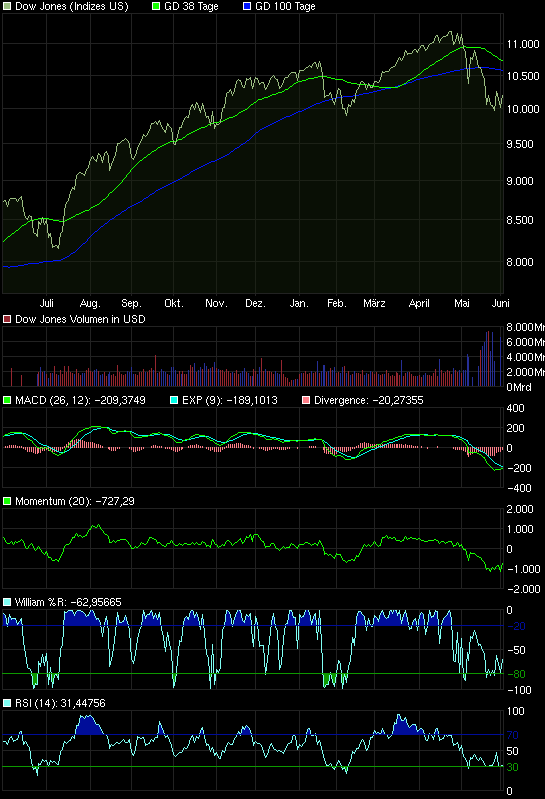Click the 'Juni' month axis label
Viewport: 545px width, 799px height.
point(500,303)
